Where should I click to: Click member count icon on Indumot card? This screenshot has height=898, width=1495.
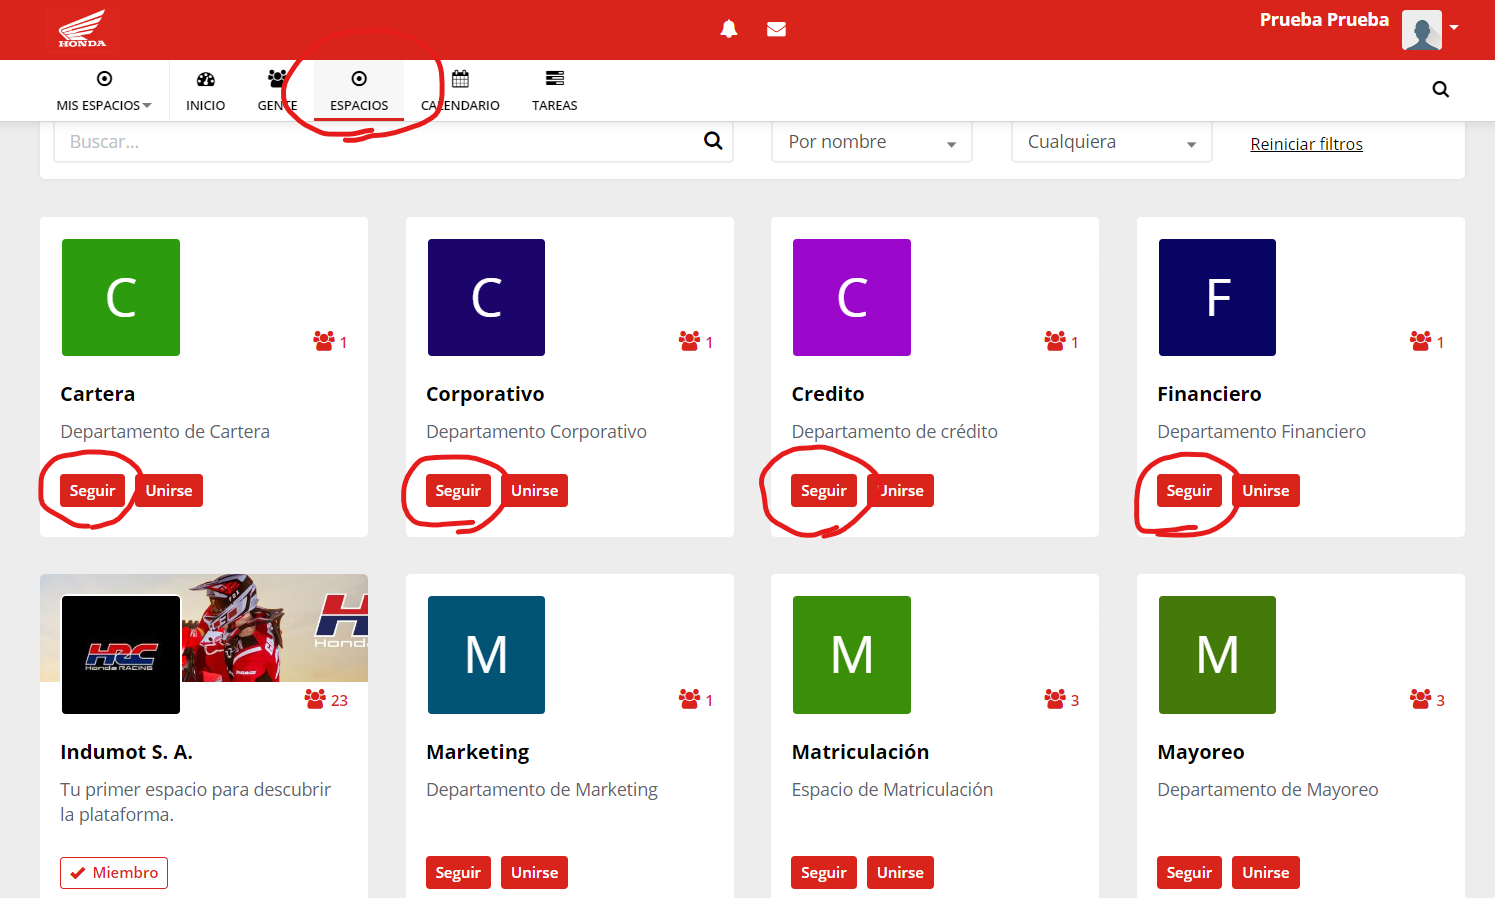[316, 699]
